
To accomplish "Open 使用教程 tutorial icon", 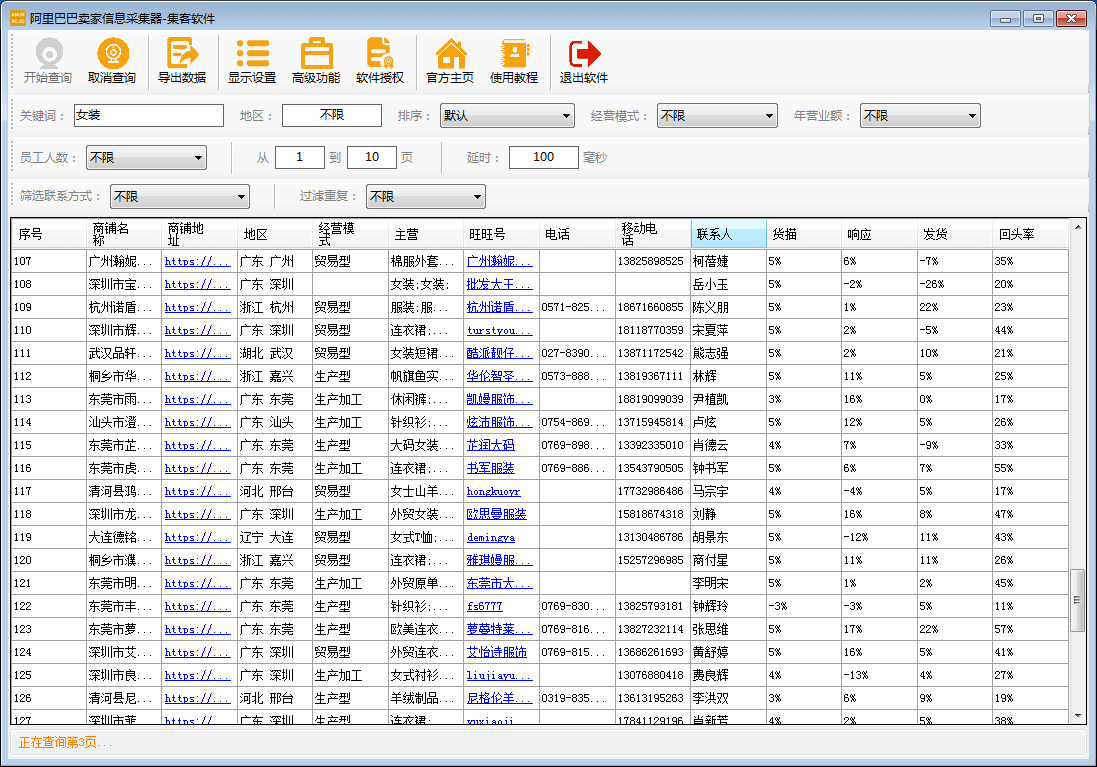I will click(514, 61).
